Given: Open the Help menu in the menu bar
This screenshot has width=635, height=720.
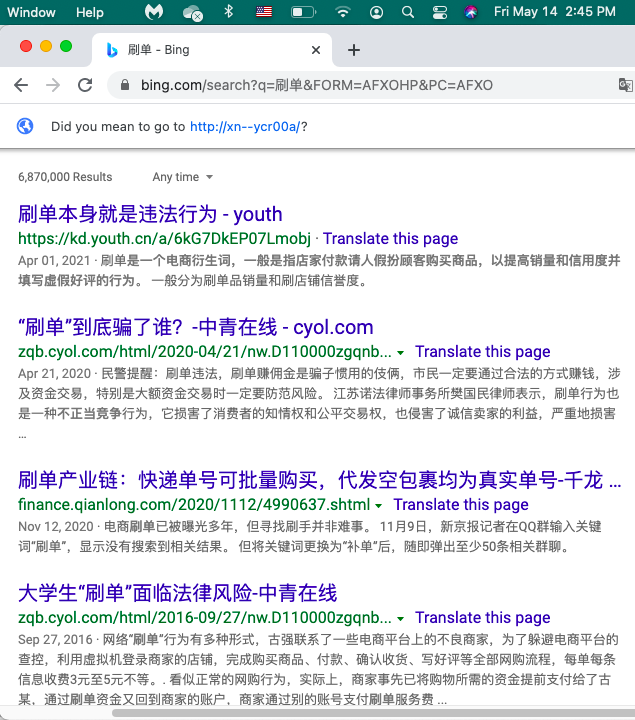Looking at the screenshot, I should click(90, 12).
